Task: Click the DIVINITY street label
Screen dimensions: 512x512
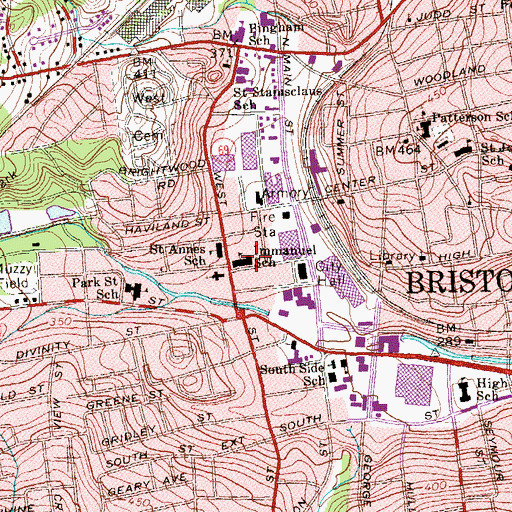Action: [43, 350]
